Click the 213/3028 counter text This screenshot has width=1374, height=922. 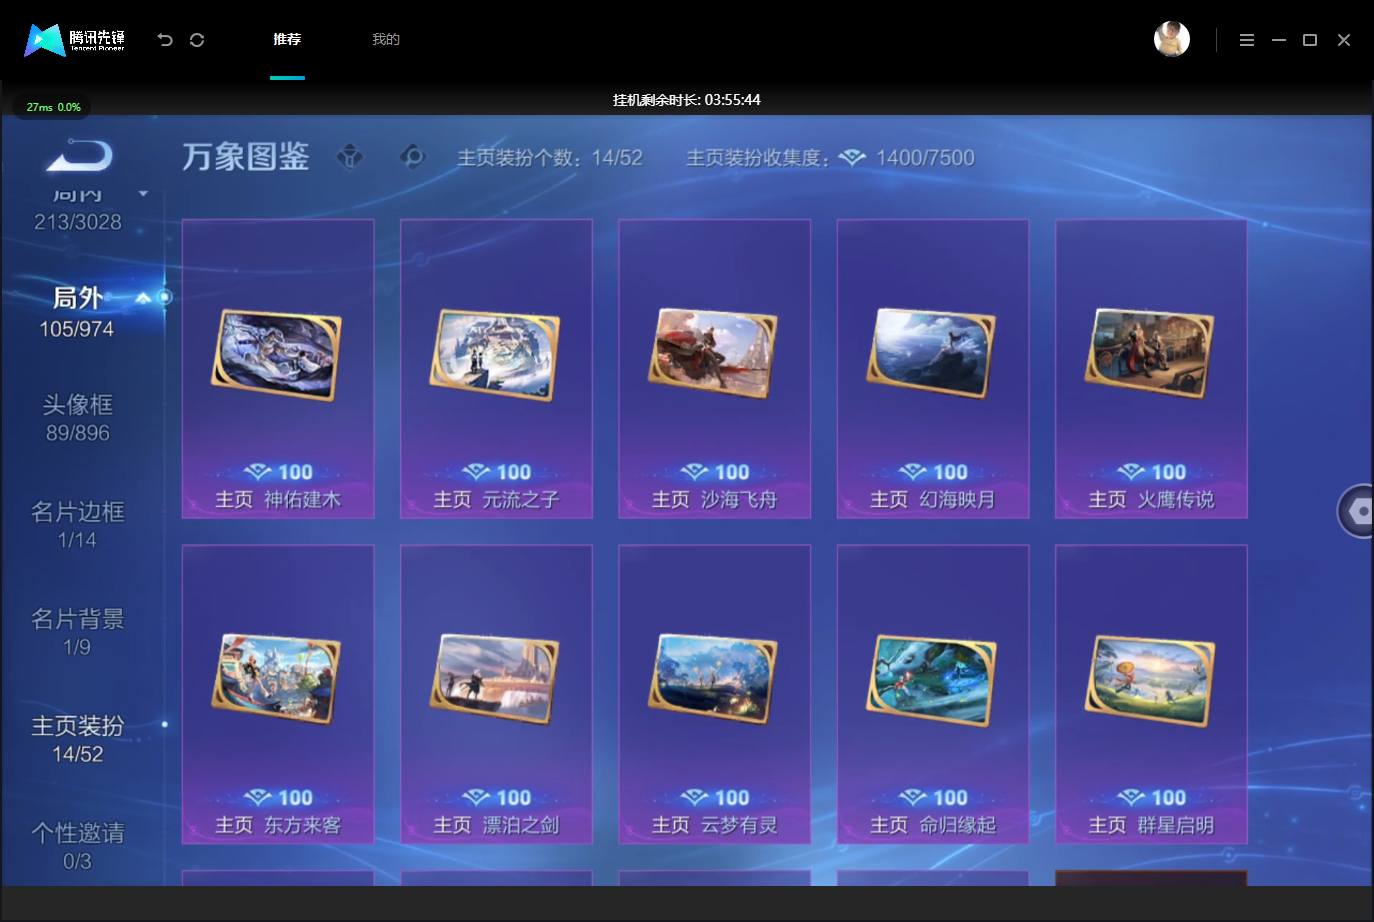(x=78, y=222)
